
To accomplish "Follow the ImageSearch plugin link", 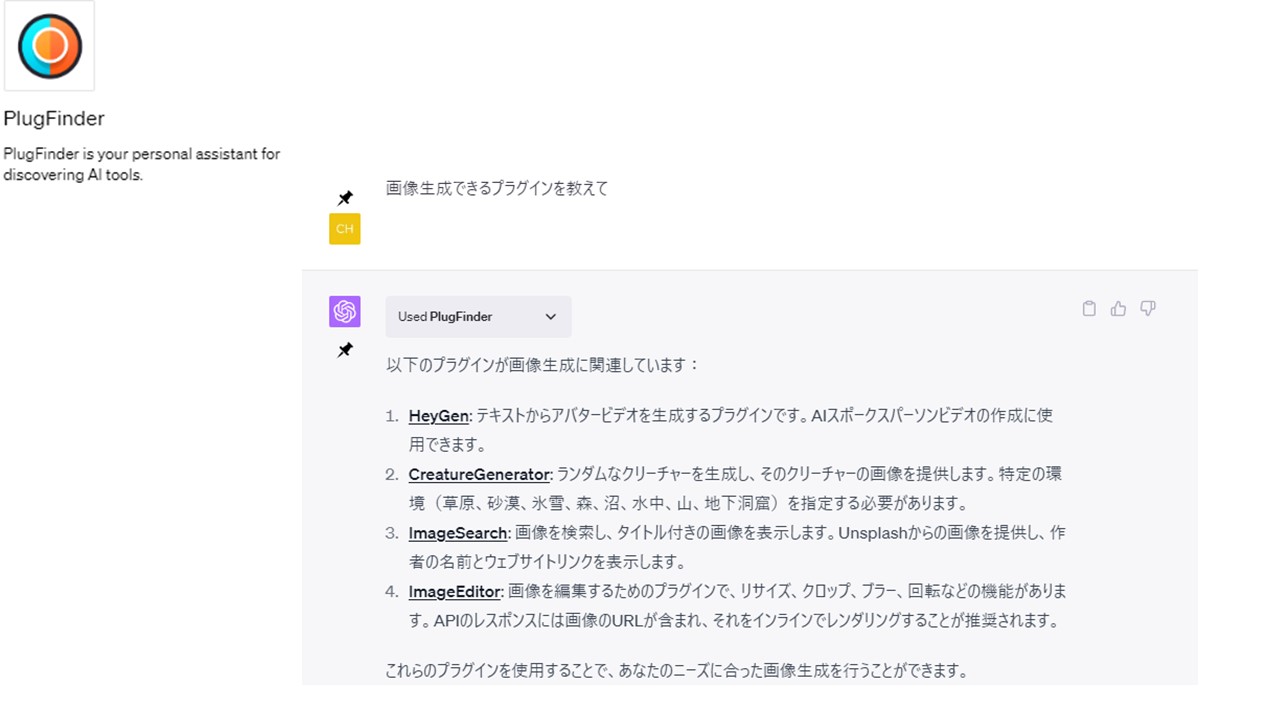I will coord(457,533).
